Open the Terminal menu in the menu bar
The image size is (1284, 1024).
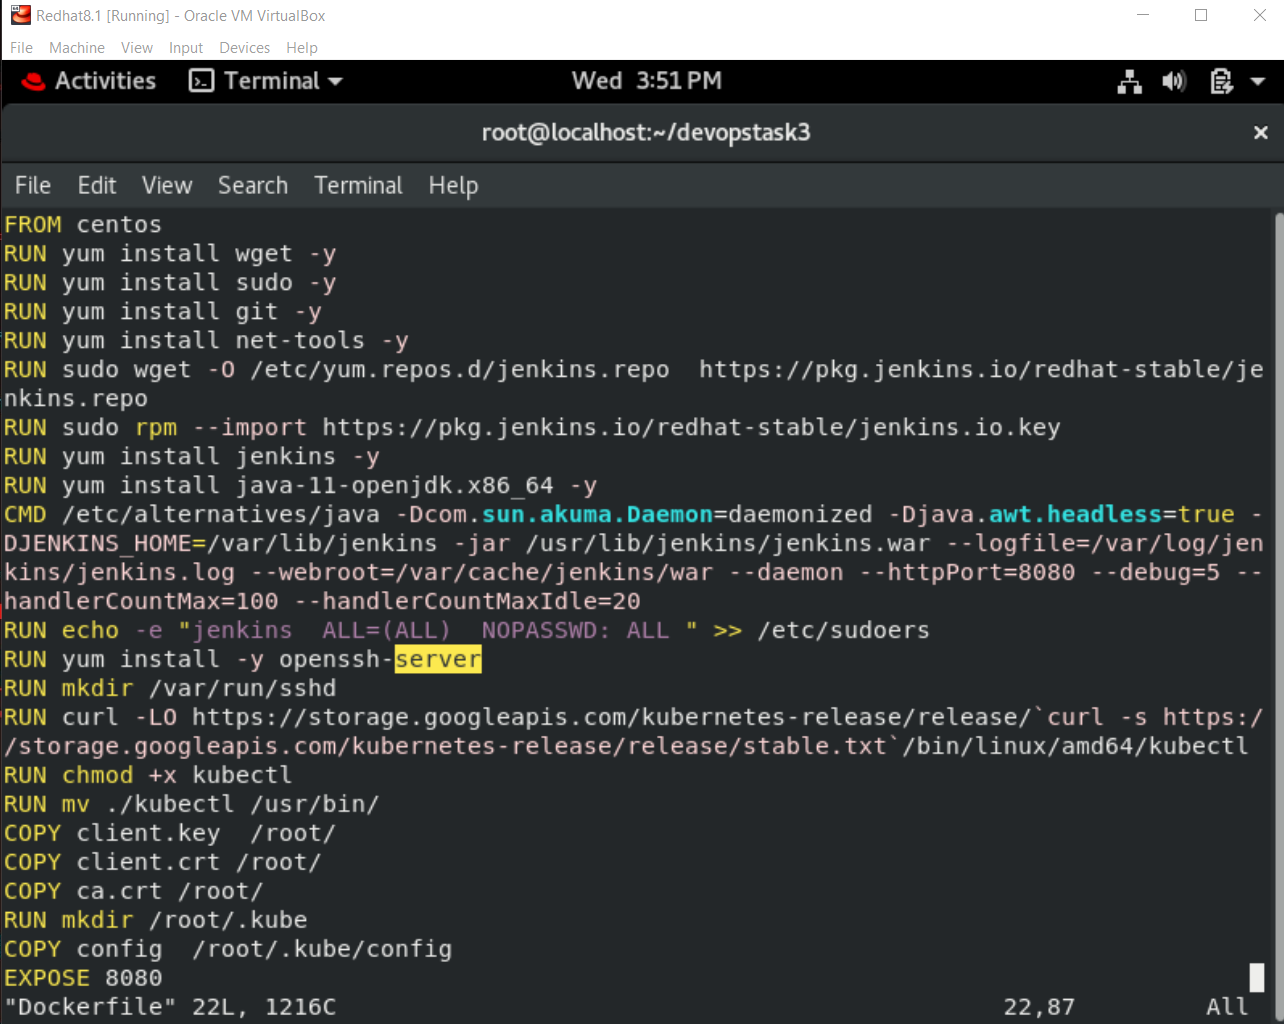(x=358, y=185)
